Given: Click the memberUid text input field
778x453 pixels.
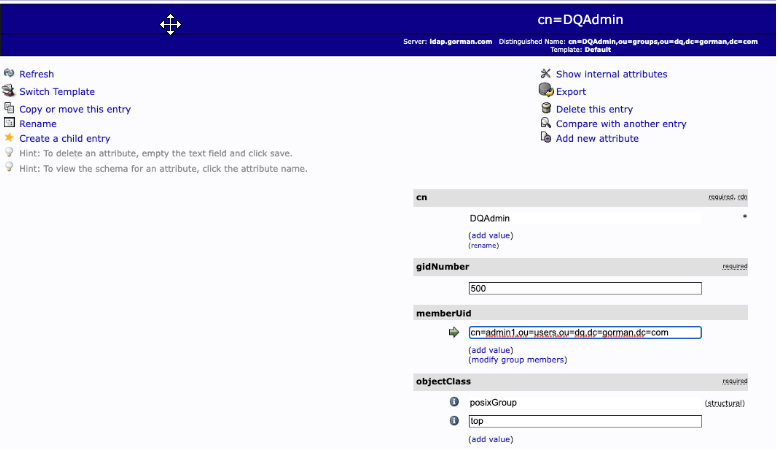Looking at the screenshot, I should coord(585,333).
